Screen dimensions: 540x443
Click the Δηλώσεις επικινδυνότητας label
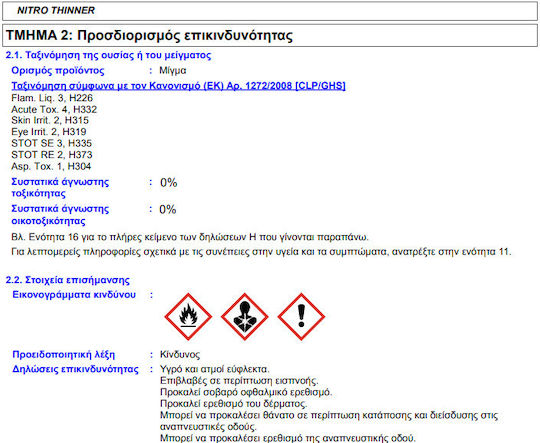point(75,369)
